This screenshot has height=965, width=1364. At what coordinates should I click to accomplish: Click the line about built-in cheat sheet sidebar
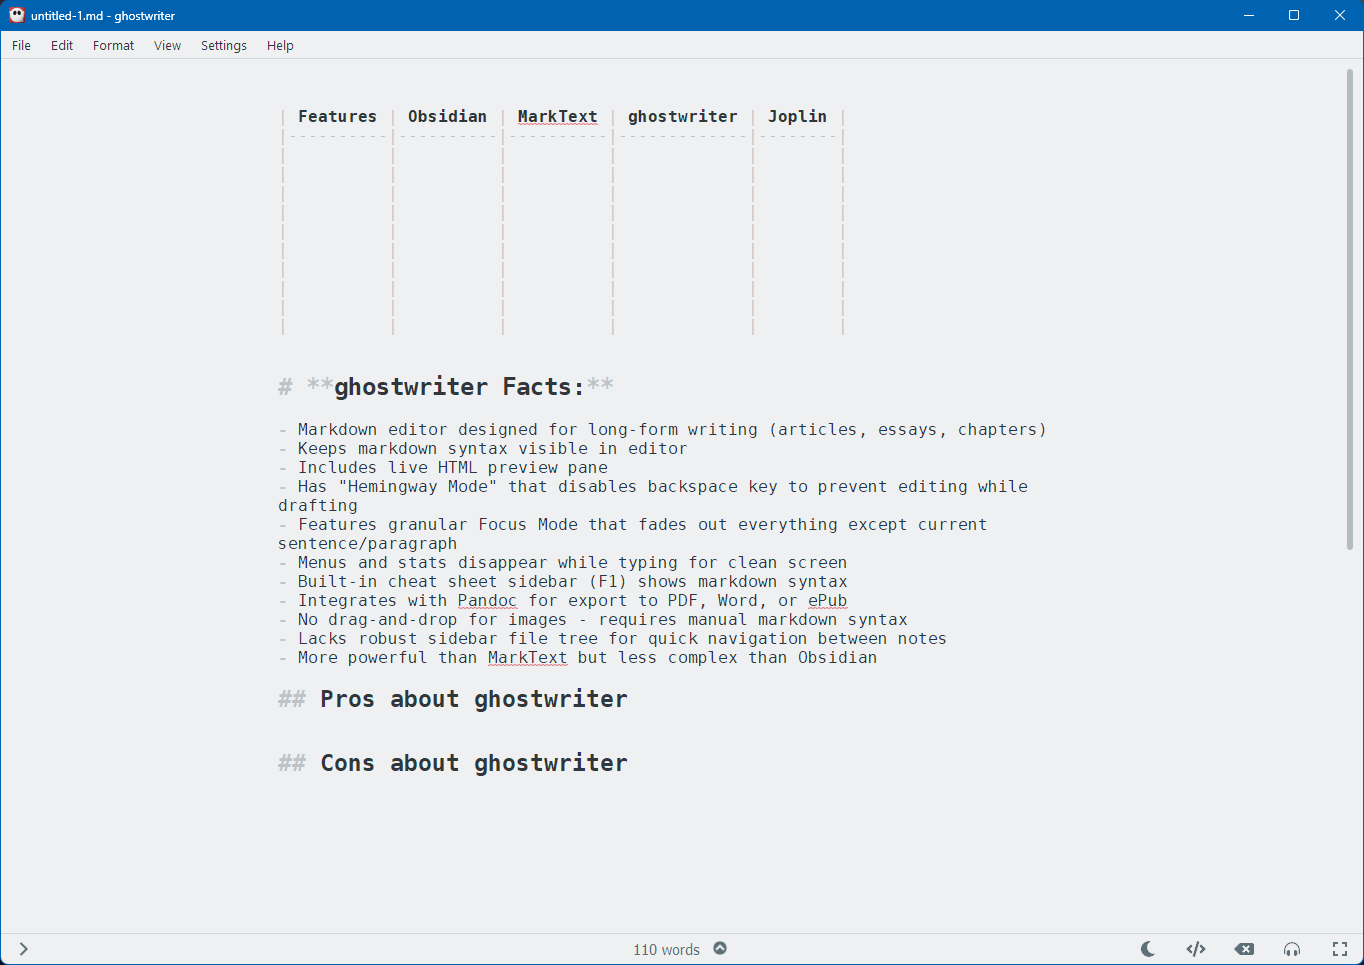[x=572, y=582]
